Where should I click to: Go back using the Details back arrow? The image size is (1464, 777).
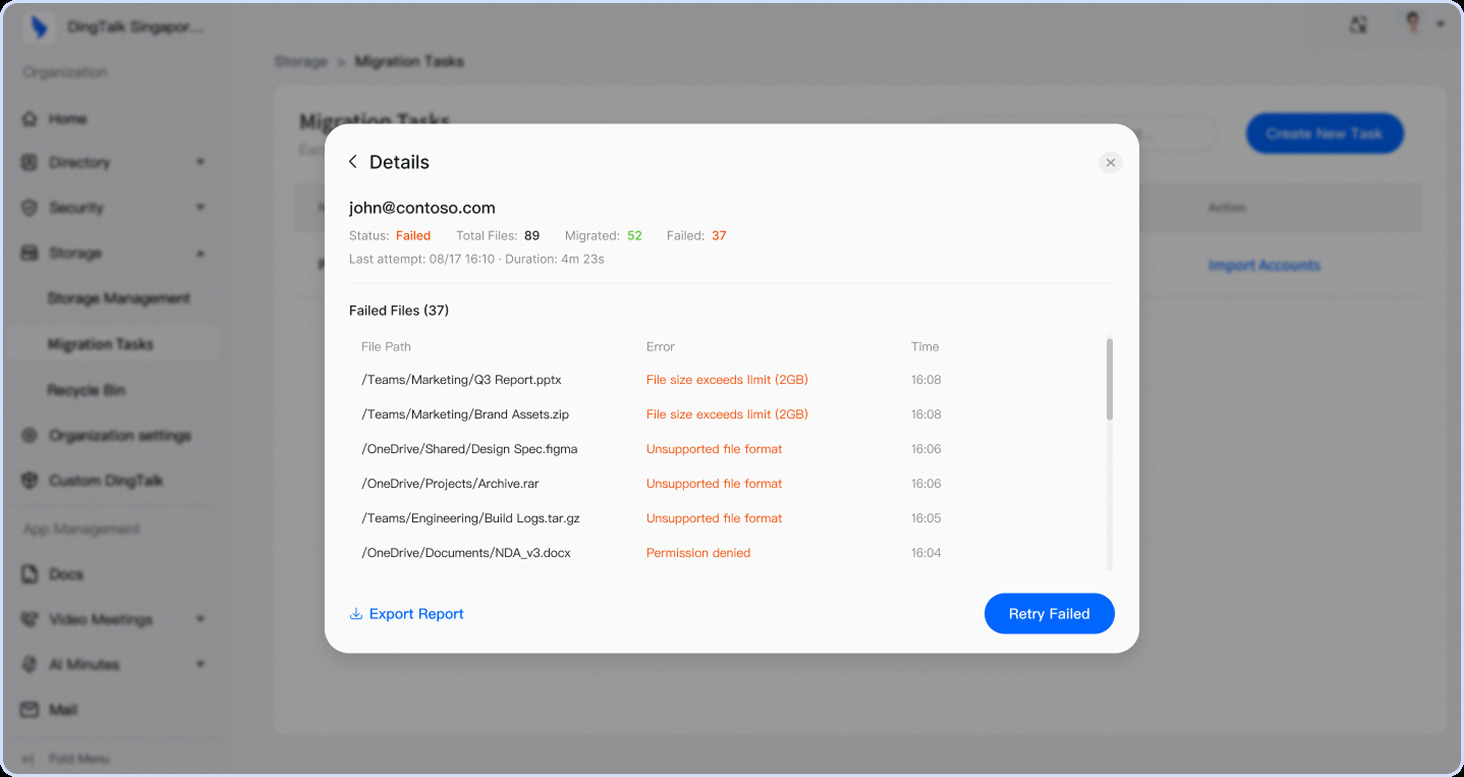point(353,162)
